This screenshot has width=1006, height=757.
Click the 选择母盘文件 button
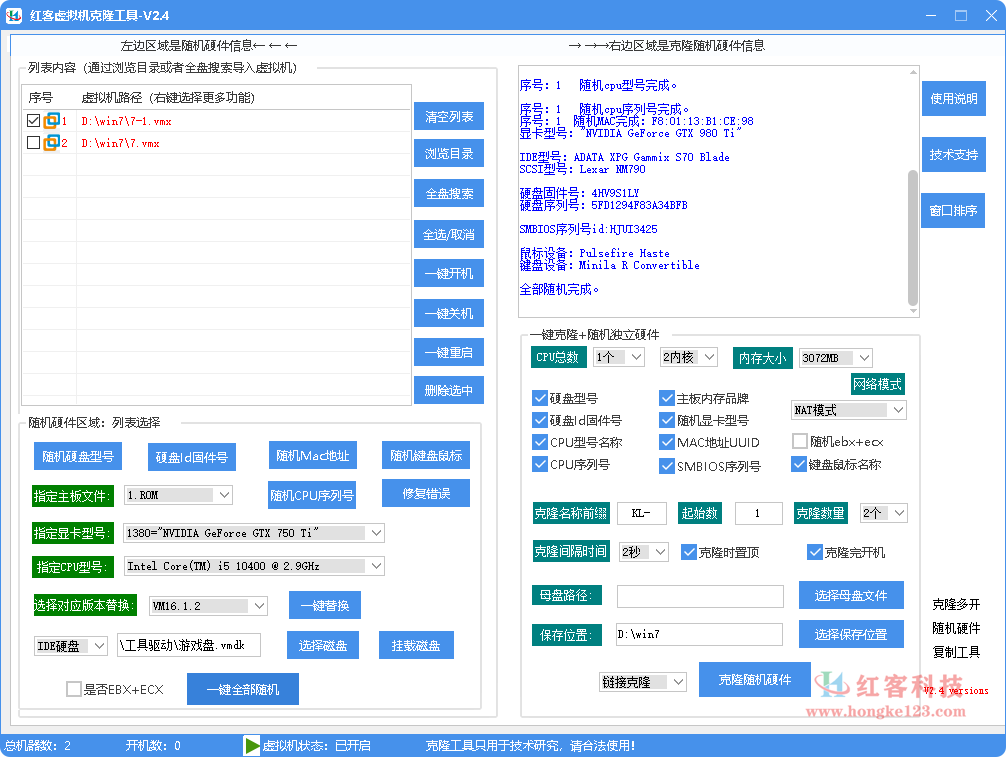(851, 595)
